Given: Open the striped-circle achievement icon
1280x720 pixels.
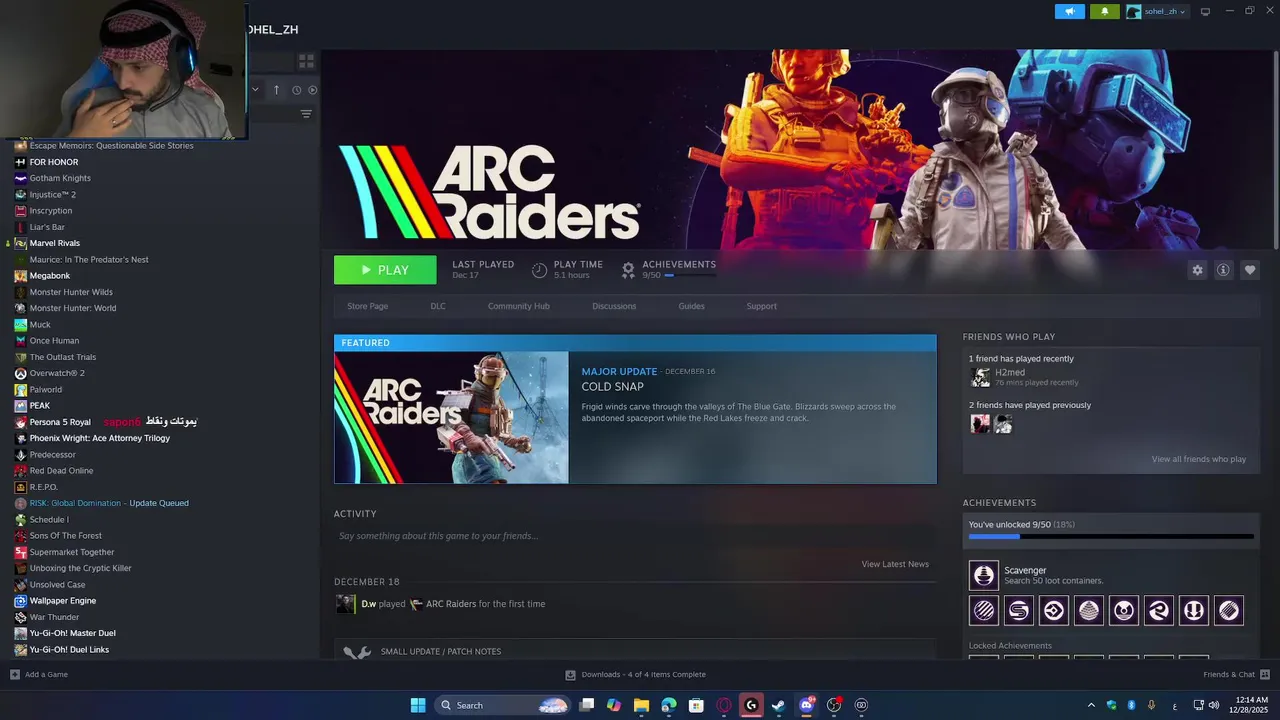Looking at the screenshot, I should tap(984, 610).
